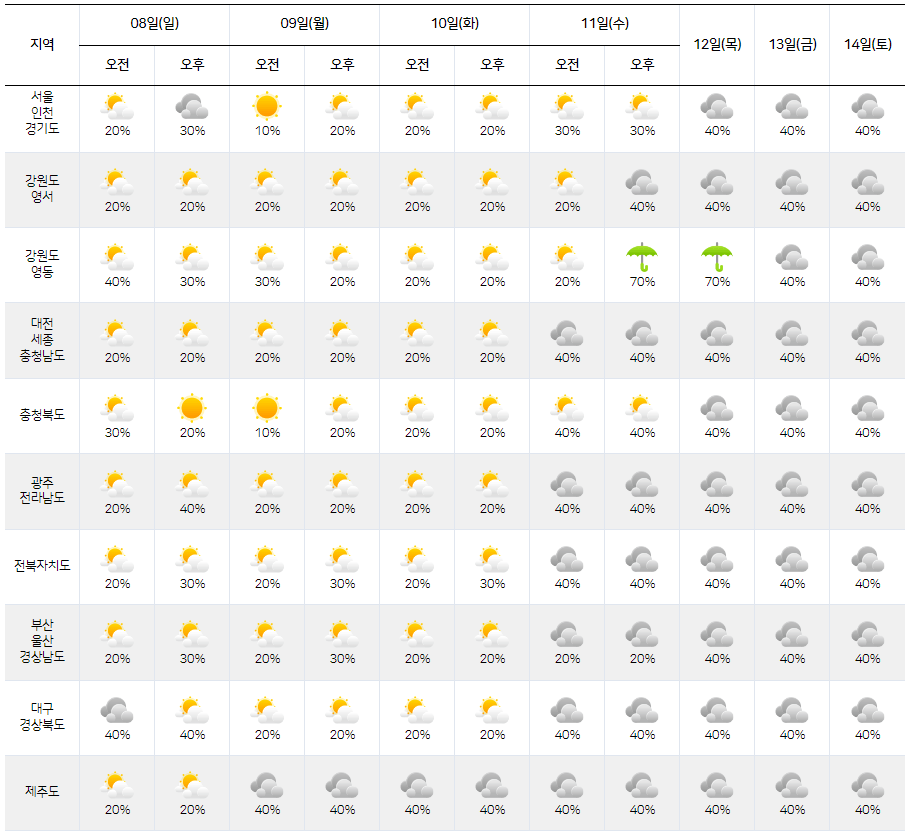Image resolution: width=911 pixels, height=840 pixels.
Task: Select the partly cloudy icon for 충청북도 11일 오후
Action: coord(642,408)
